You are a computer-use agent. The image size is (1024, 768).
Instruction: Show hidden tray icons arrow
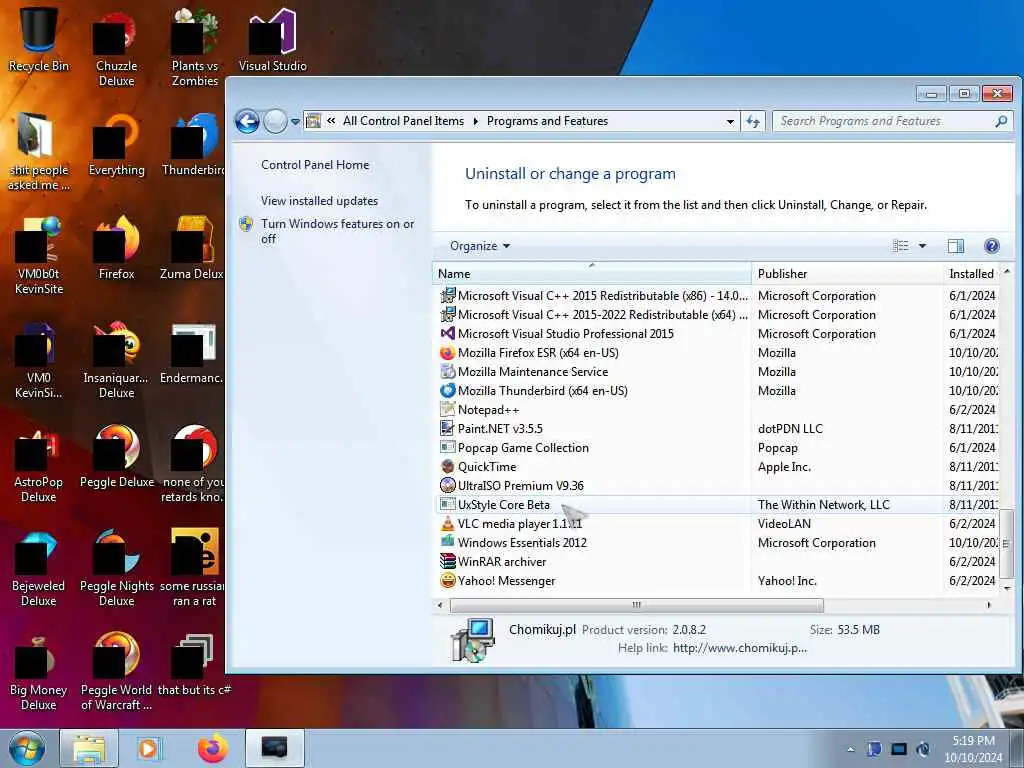click(x=850, y=749)
